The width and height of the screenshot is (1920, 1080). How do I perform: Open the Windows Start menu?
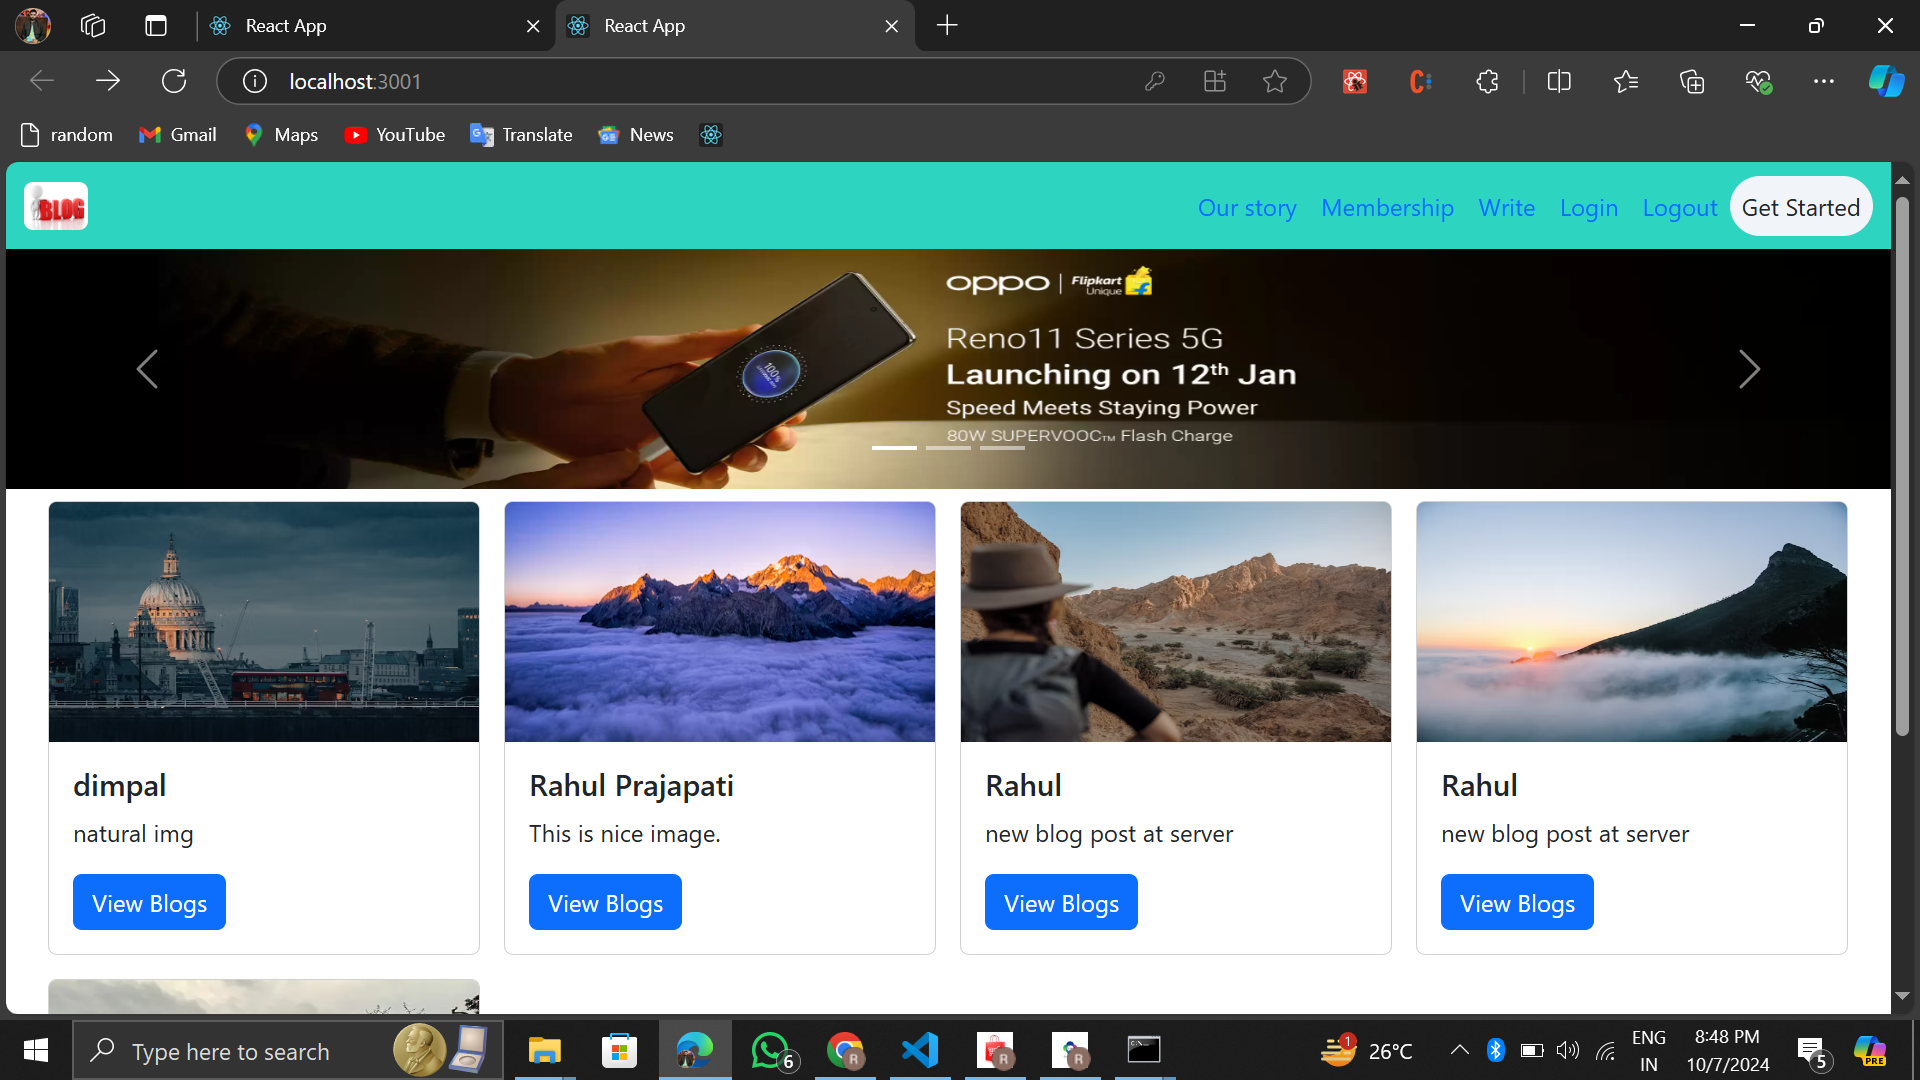click(x=36, y=1050)
